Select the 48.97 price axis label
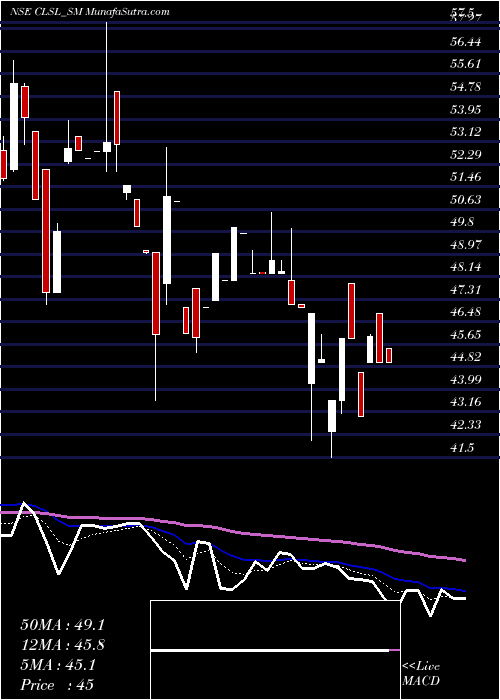 click(465, 245)
